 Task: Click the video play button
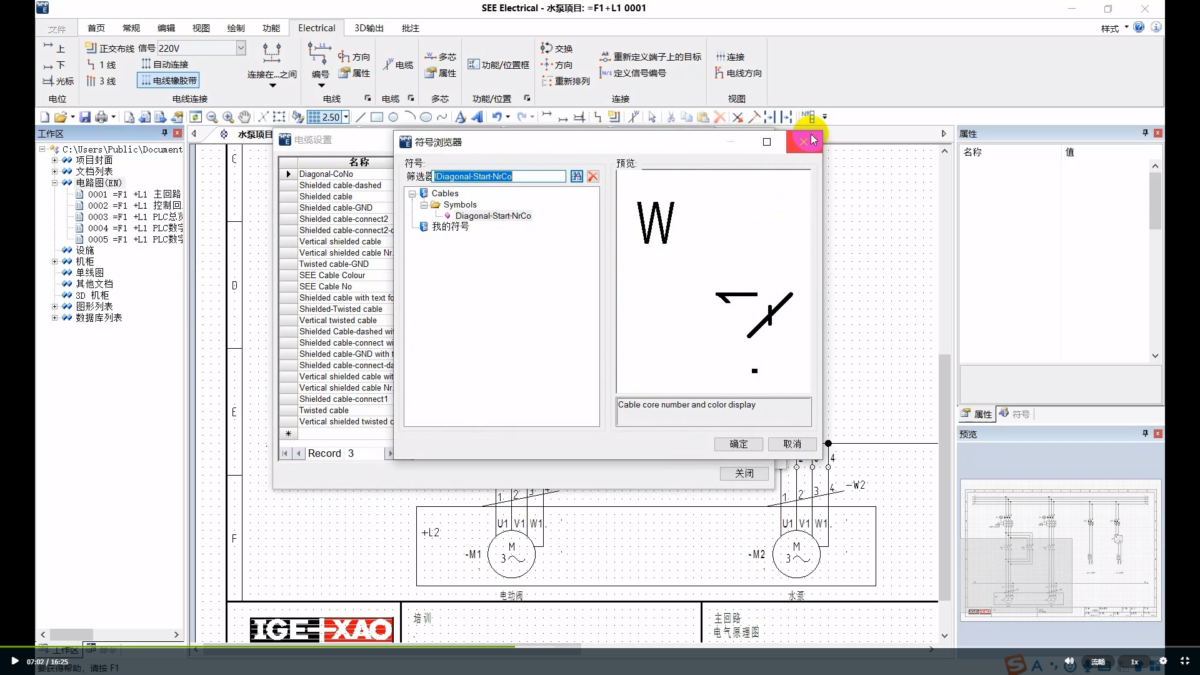[14, 661]
